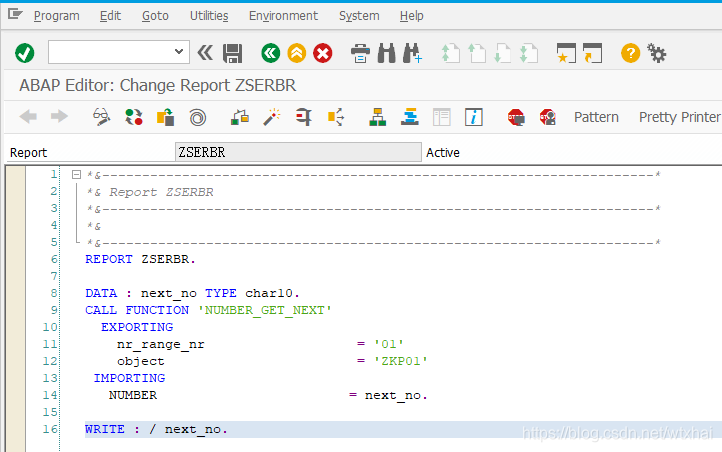This screenshot has height=452, width=722.
Task: Click the First Page icon
Action: [x=450, y=53]
